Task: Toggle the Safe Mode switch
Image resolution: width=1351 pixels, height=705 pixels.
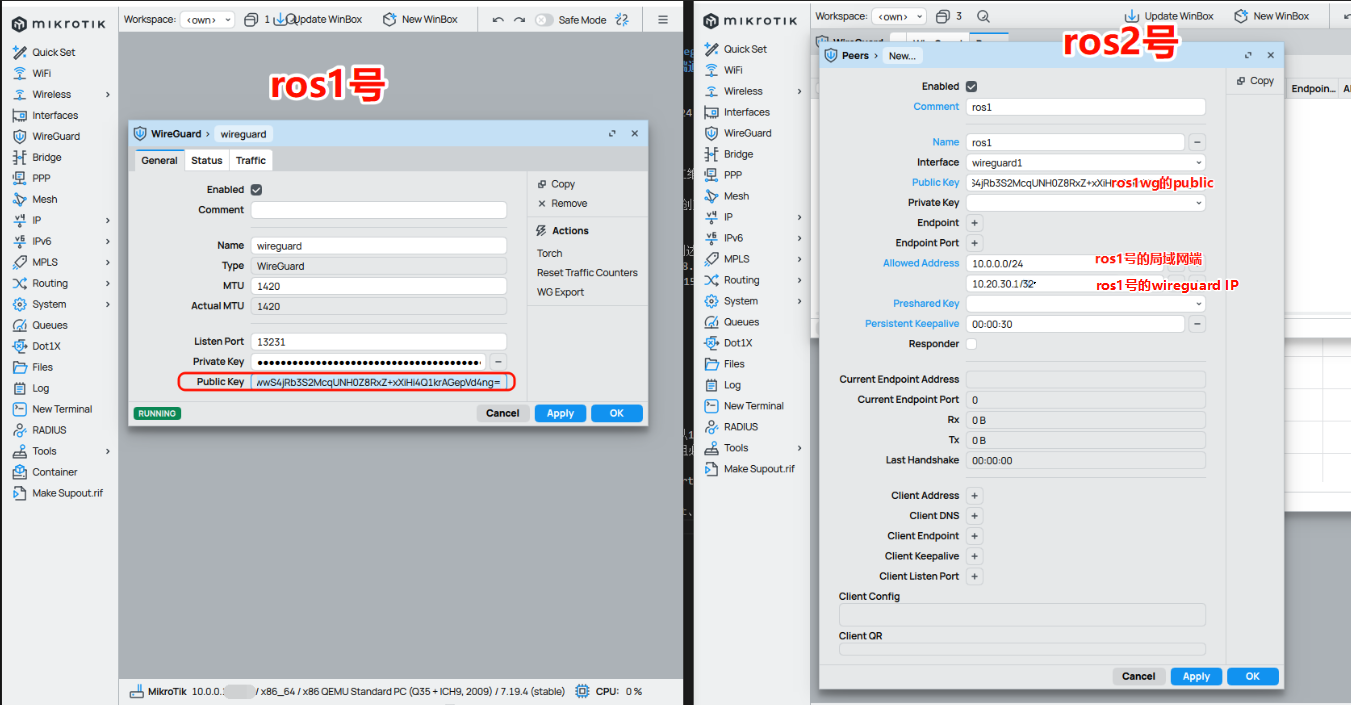Action: point(543,19)
